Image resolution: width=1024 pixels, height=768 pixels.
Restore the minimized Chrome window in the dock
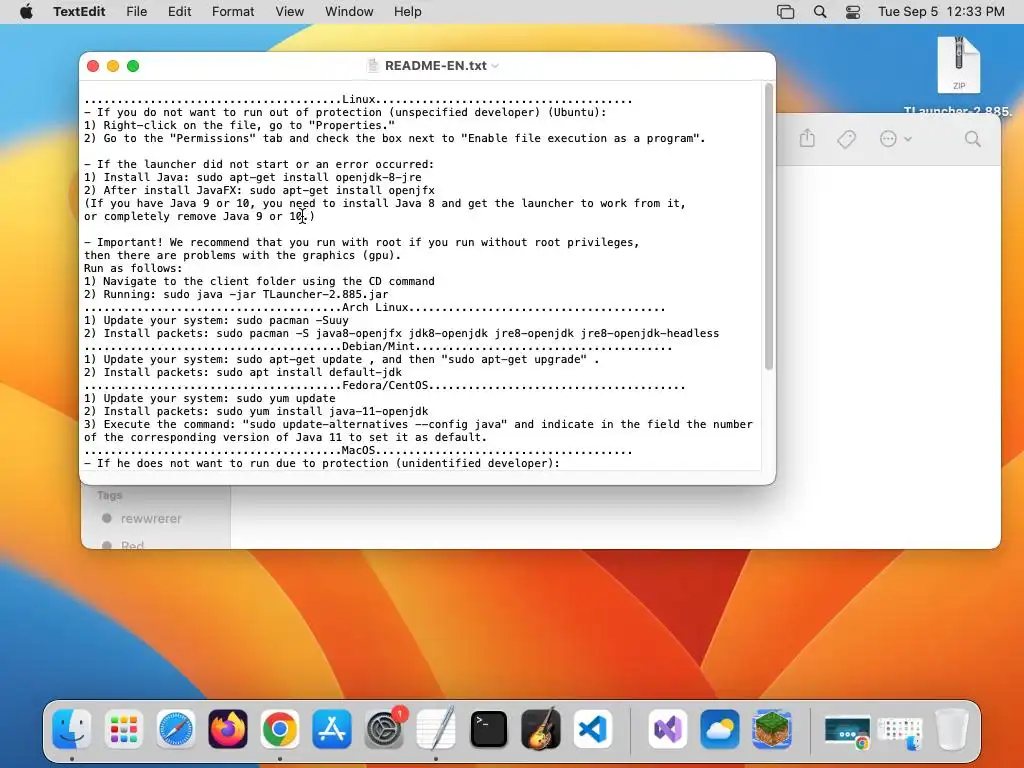click(x=847, y=731)
